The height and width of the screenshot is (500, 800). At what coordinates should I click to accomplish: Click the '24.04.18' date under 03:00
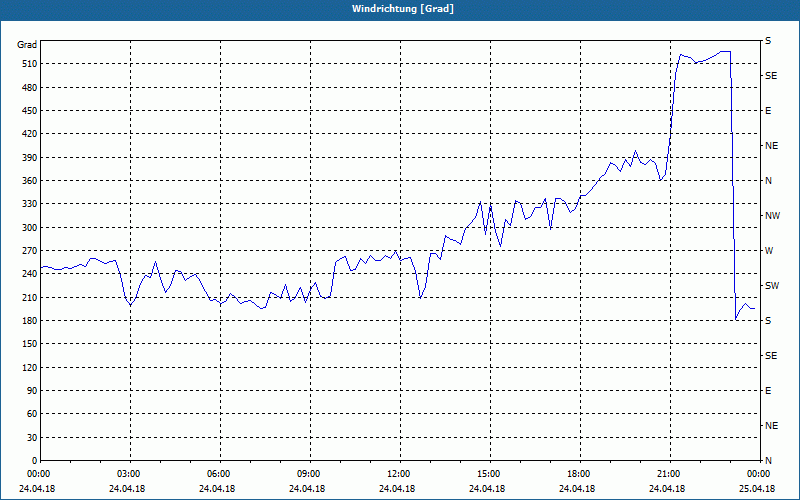point(128,489)
